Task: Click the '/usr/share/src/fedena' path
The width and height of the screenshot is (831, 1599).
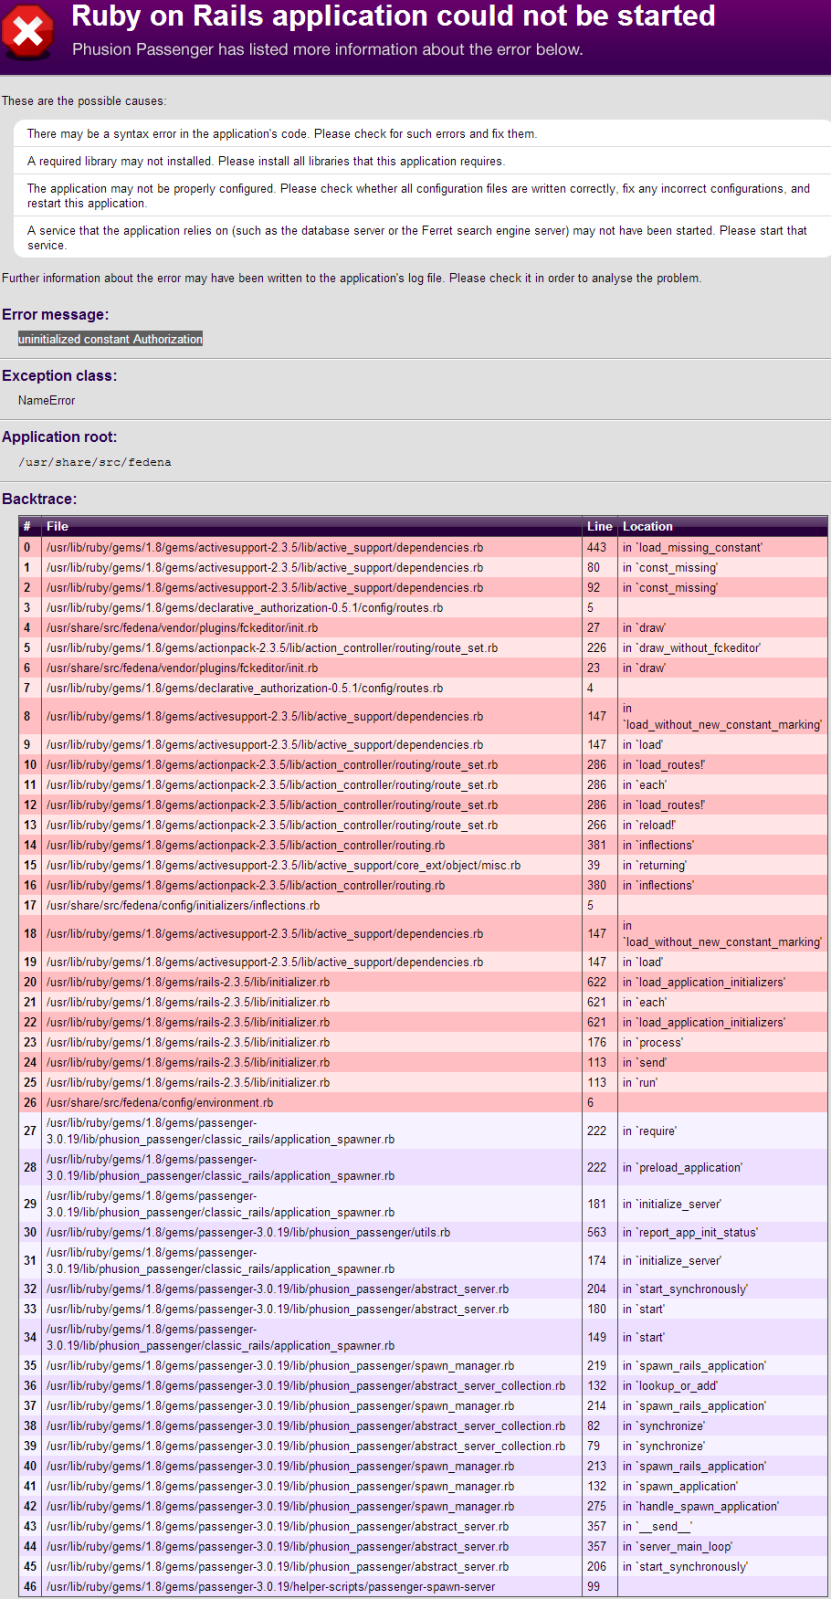Action: point(95,462)
